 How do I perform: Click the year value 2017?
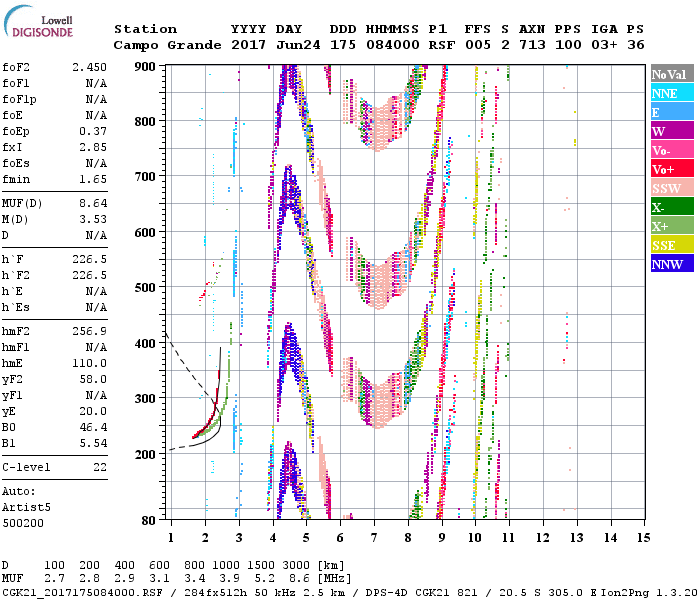(x=248, y=45)
